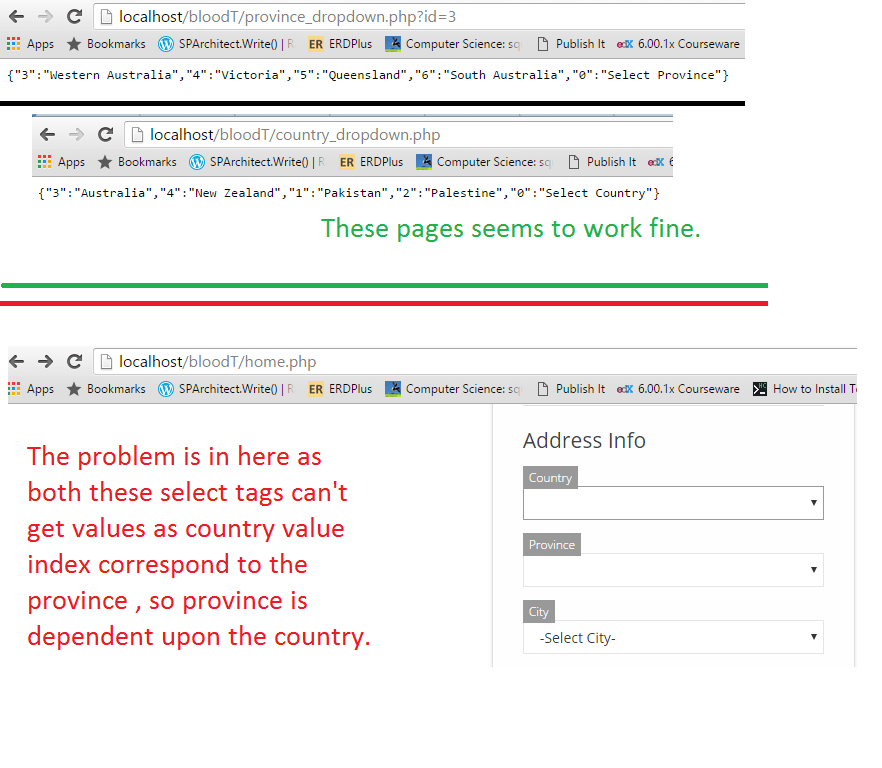Open Apps shortcut in home.php browser
This screenshot has height=768, width=882.
coord(31,389)
